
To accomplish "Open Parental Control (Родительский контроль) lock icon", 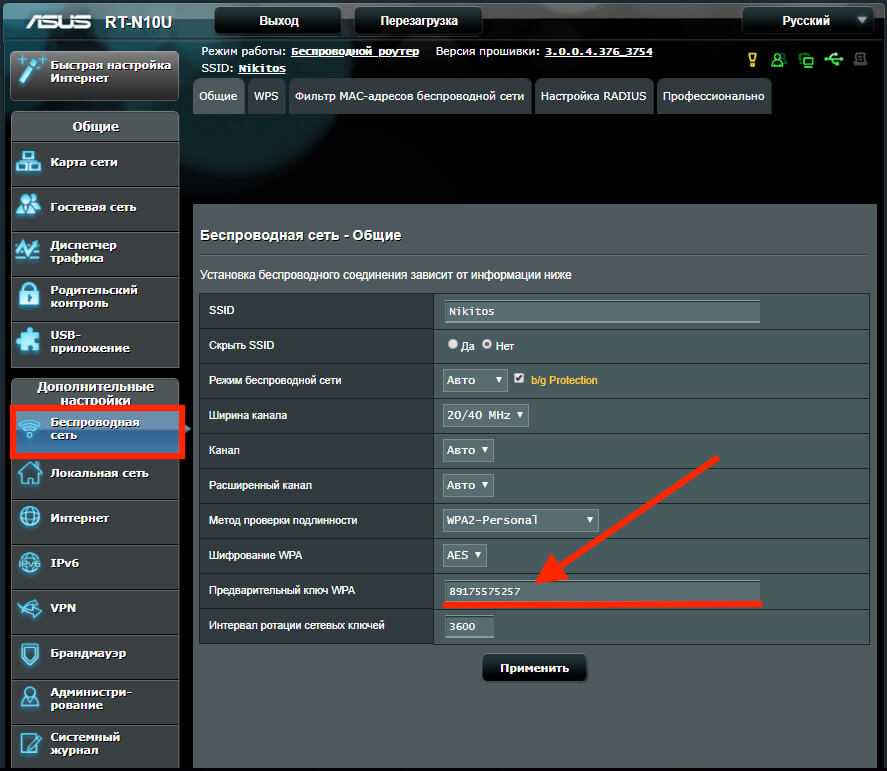I will point(29,296).
